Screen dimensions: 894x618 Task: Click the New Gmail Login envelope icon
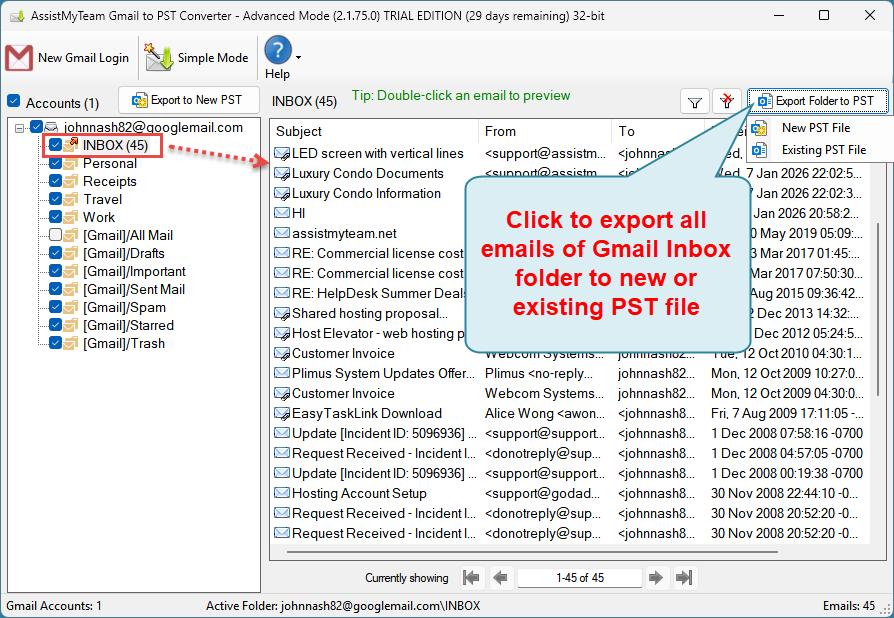pyautogui.click(x=19, y=58)
